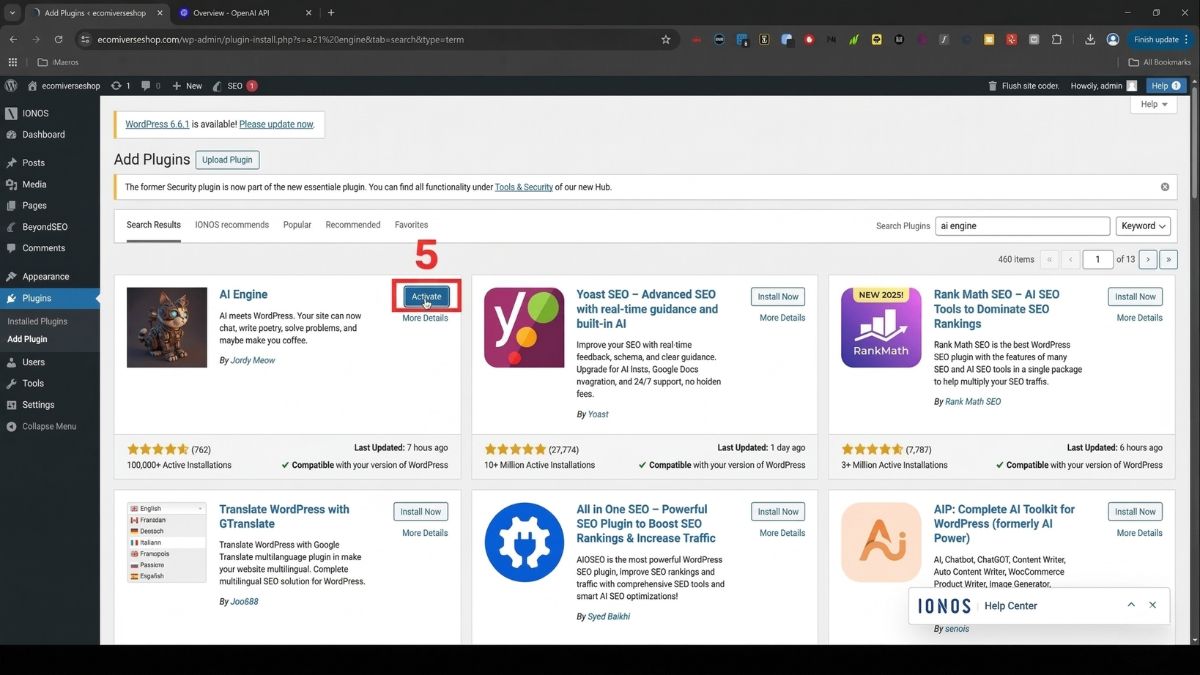Click the AI Engine cat thumbnail
The width and height of the screenshot is (1200, 675).
coord(167,328)
